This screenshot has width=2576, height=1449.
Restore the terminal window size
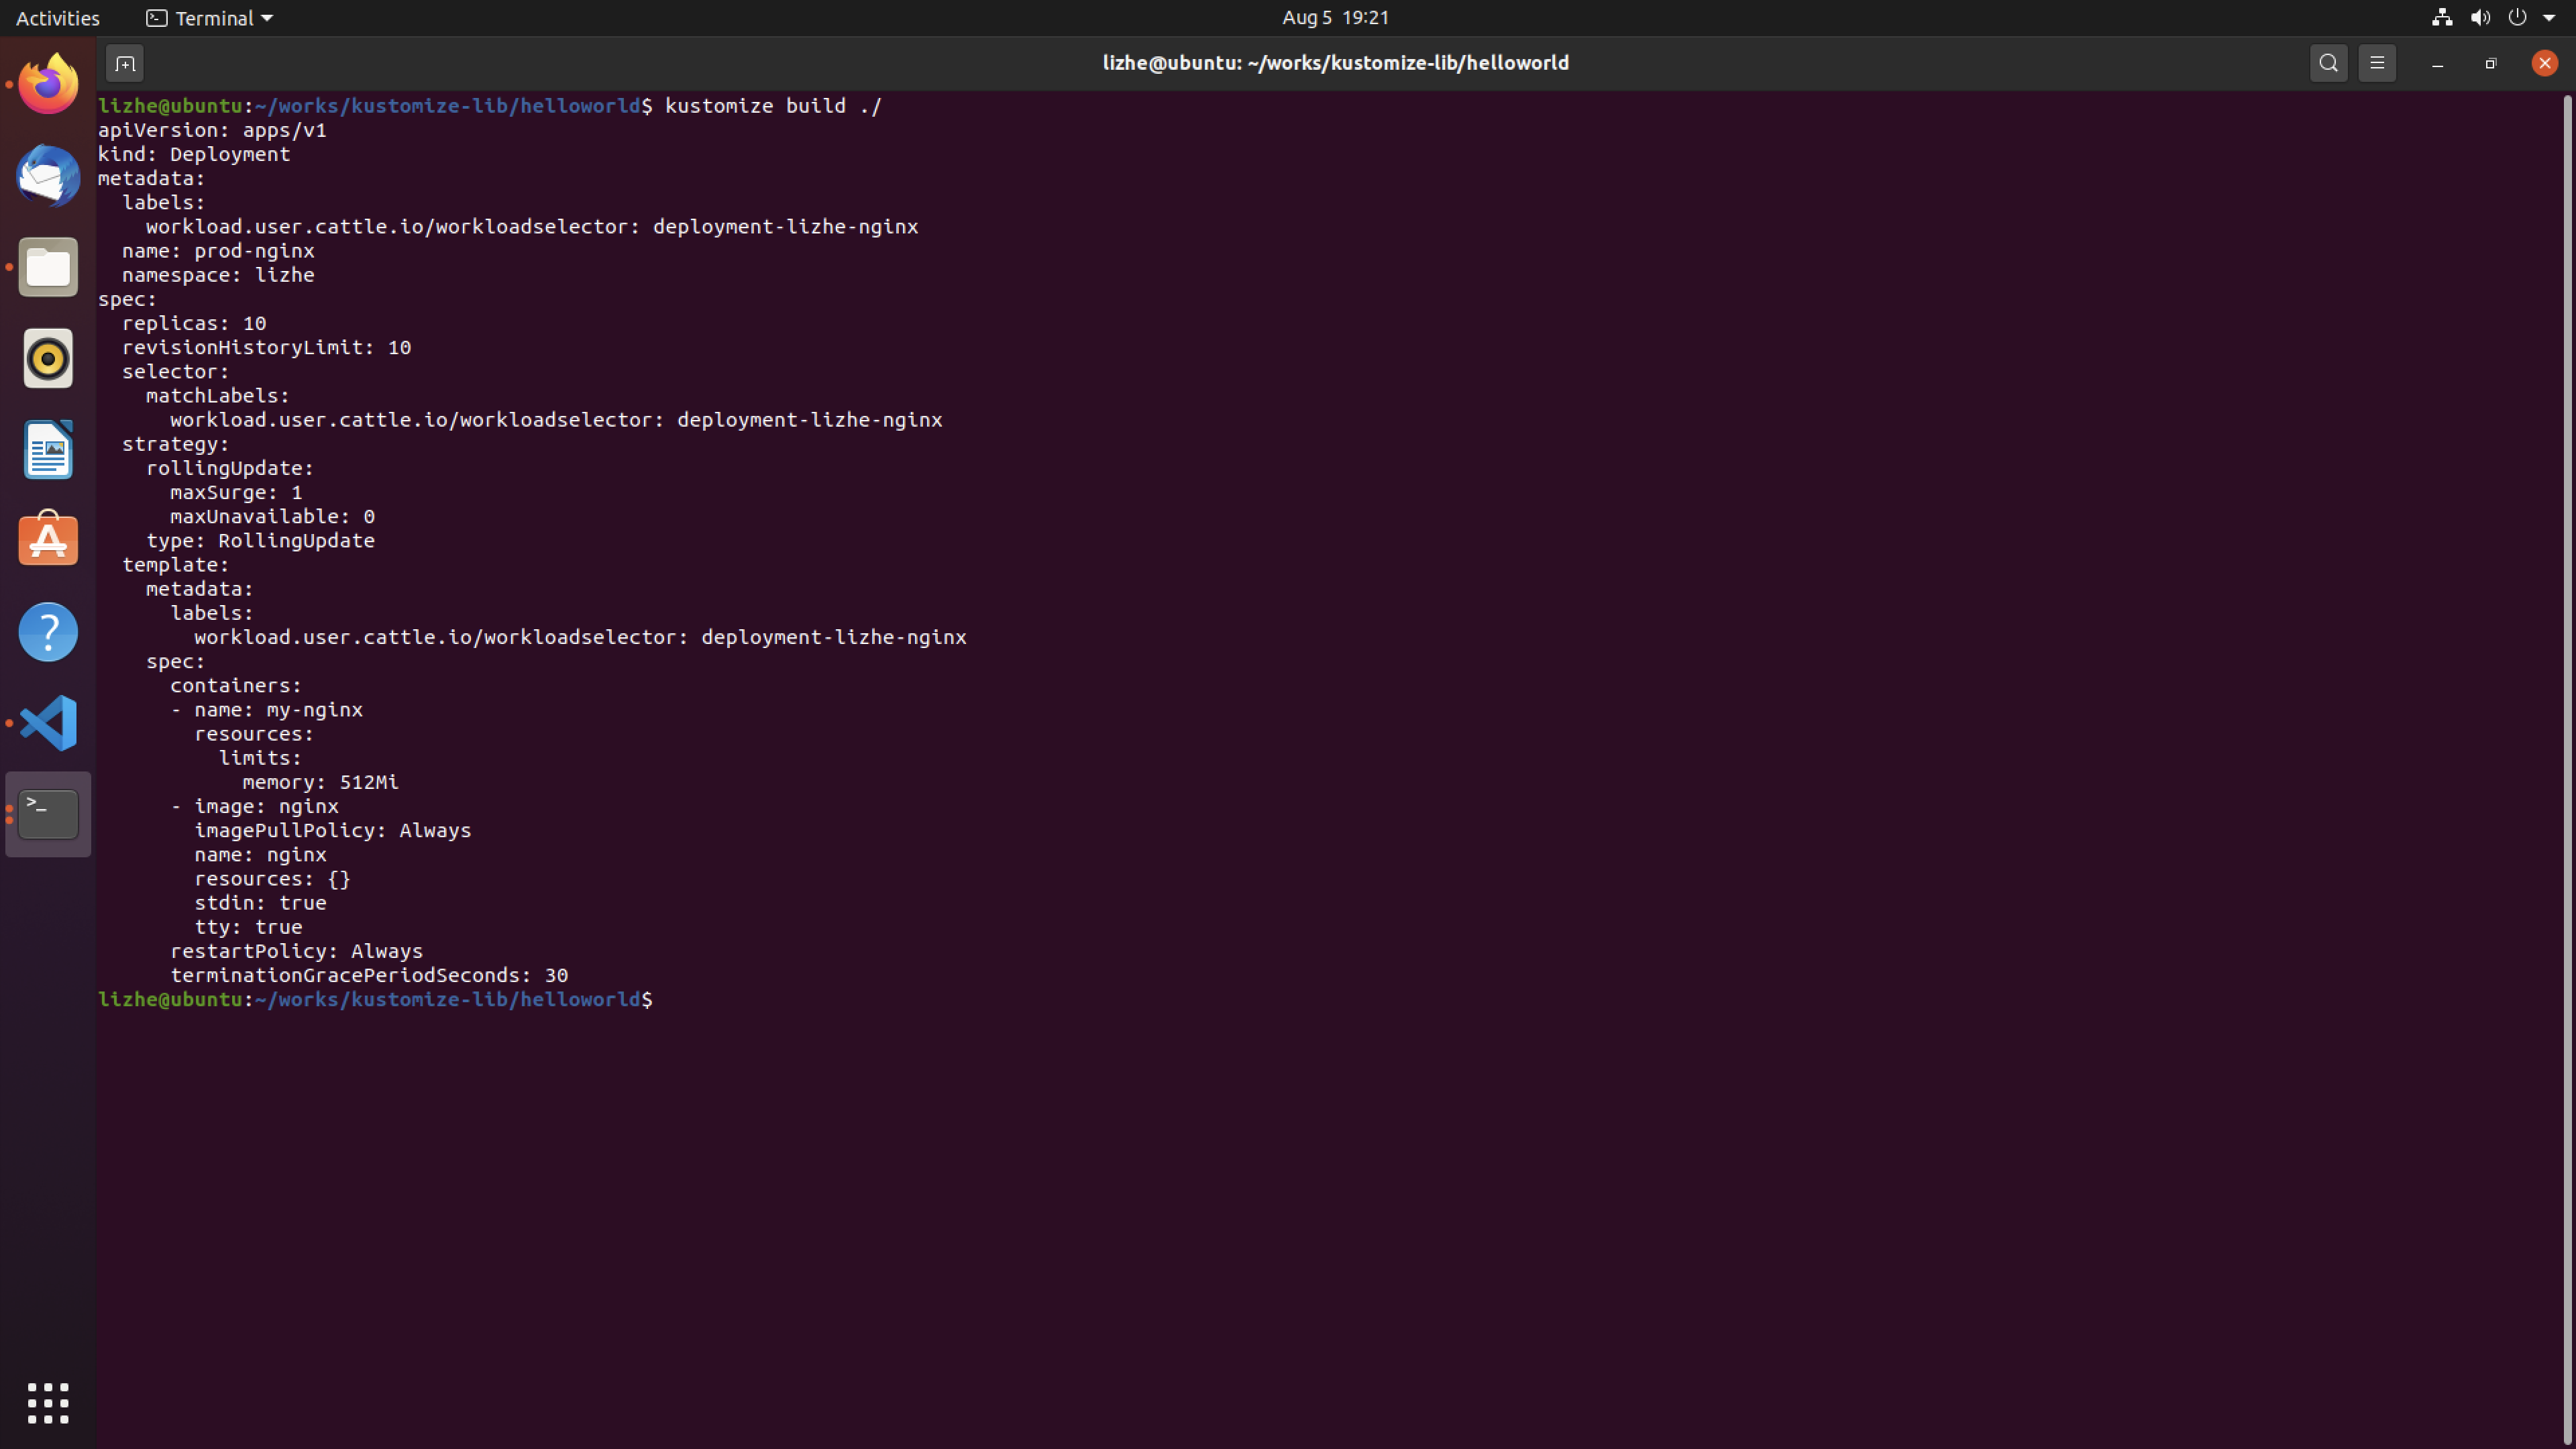click(x=2490, y=64)
